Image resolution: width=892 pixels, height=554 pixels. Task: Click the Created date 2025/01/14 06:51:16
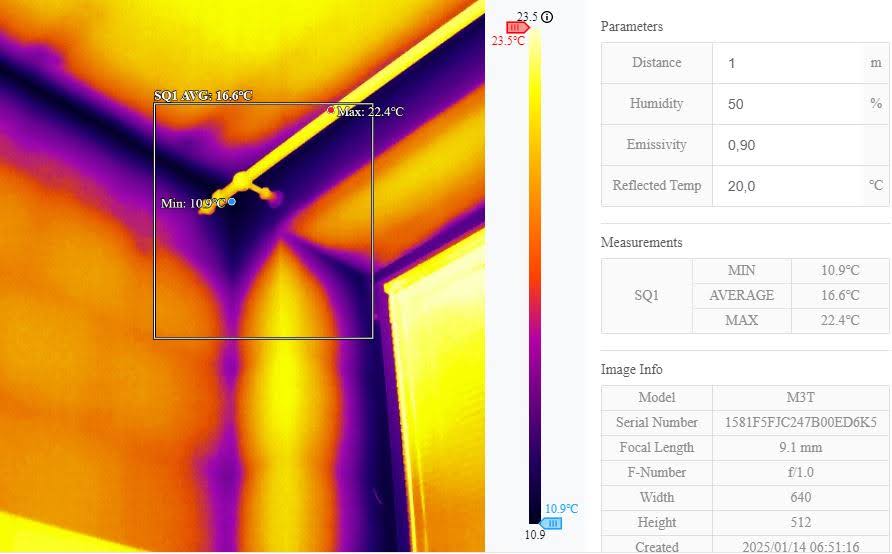[800, 546]
